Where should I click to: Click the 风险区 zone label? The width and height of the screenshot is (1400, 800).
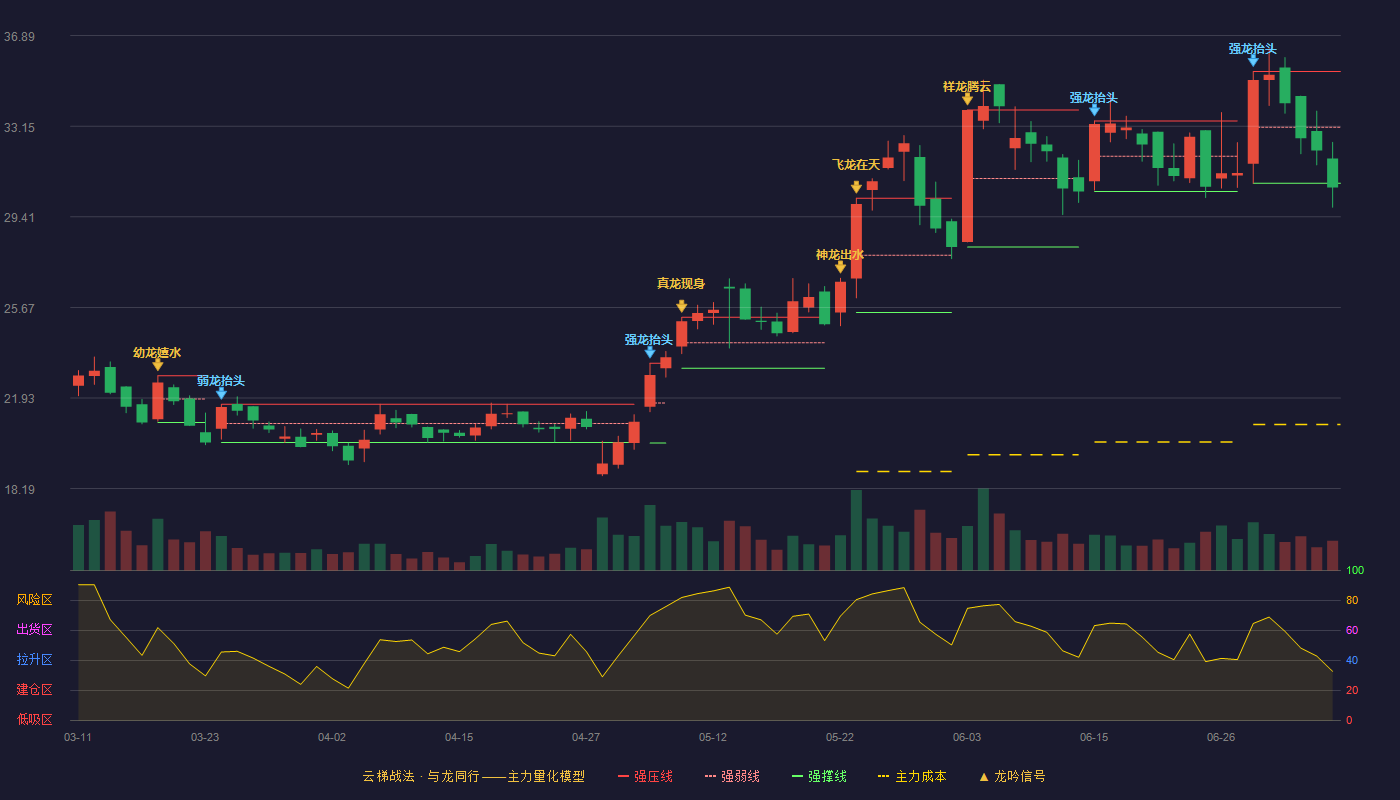pos(34,600)
